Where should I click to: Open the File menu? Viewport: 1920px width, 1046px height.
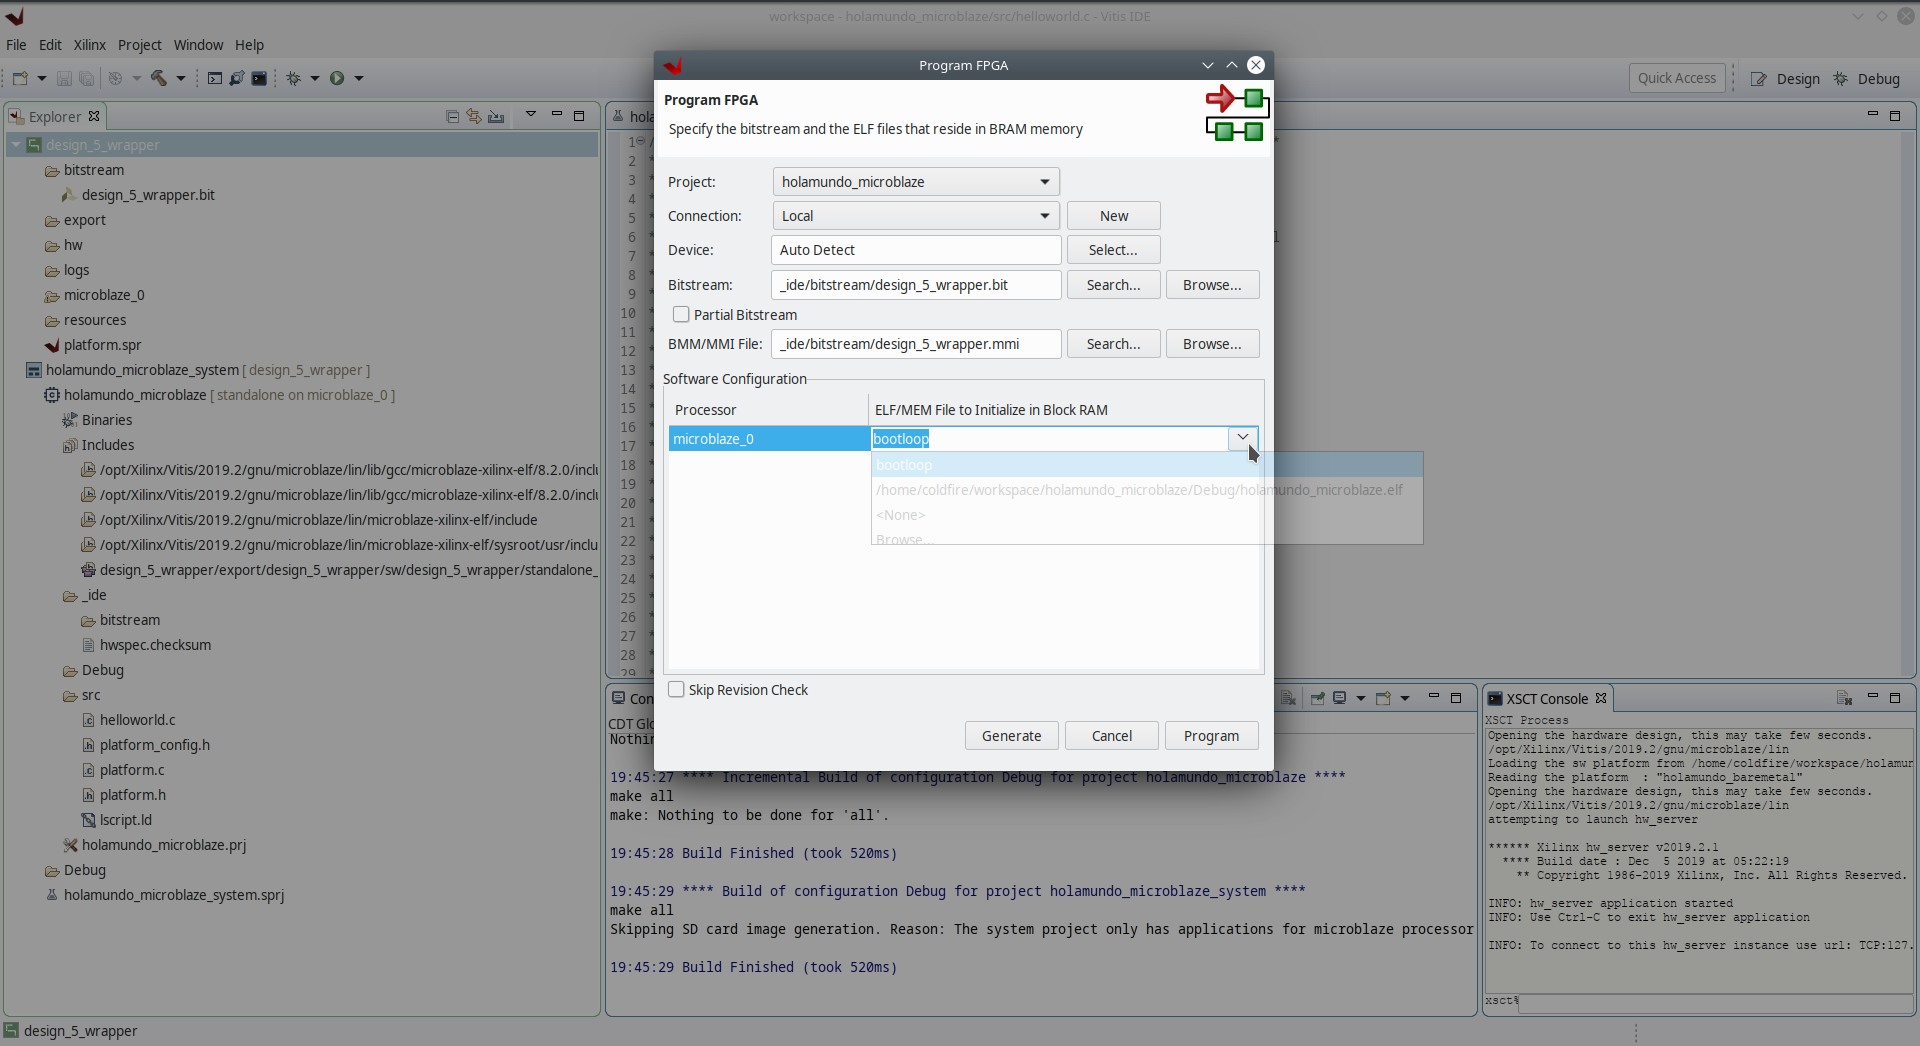tap(16, 45)
